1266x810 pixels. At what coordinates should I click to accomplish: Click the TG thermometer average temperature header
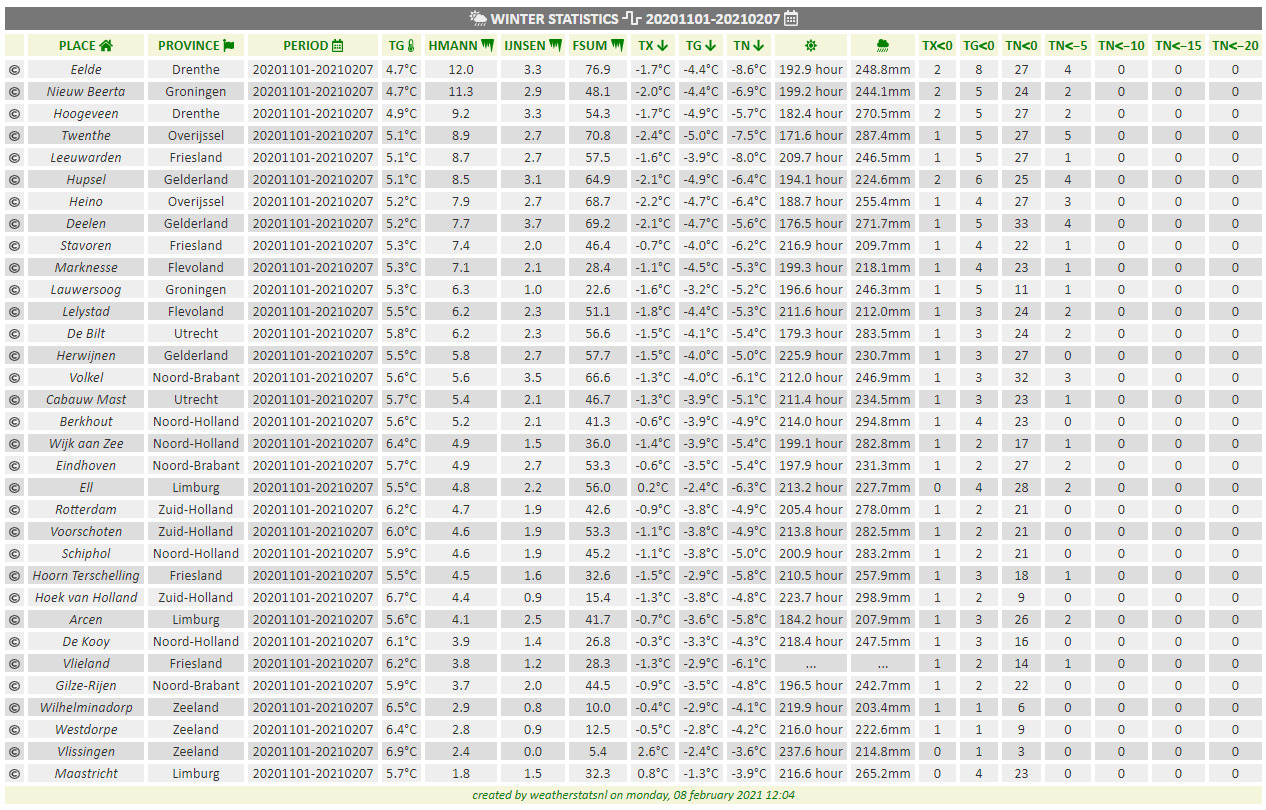[x=401, y=45]
